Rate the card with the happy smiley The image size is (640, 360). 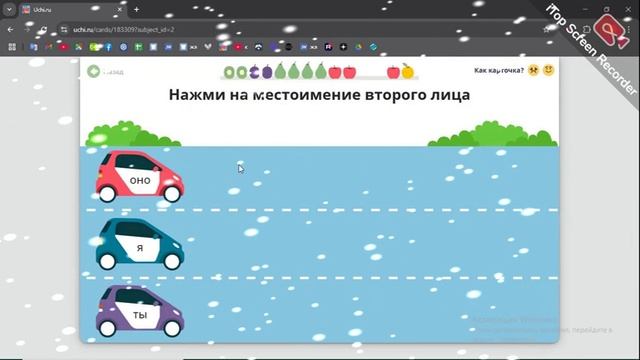(548, 70)
